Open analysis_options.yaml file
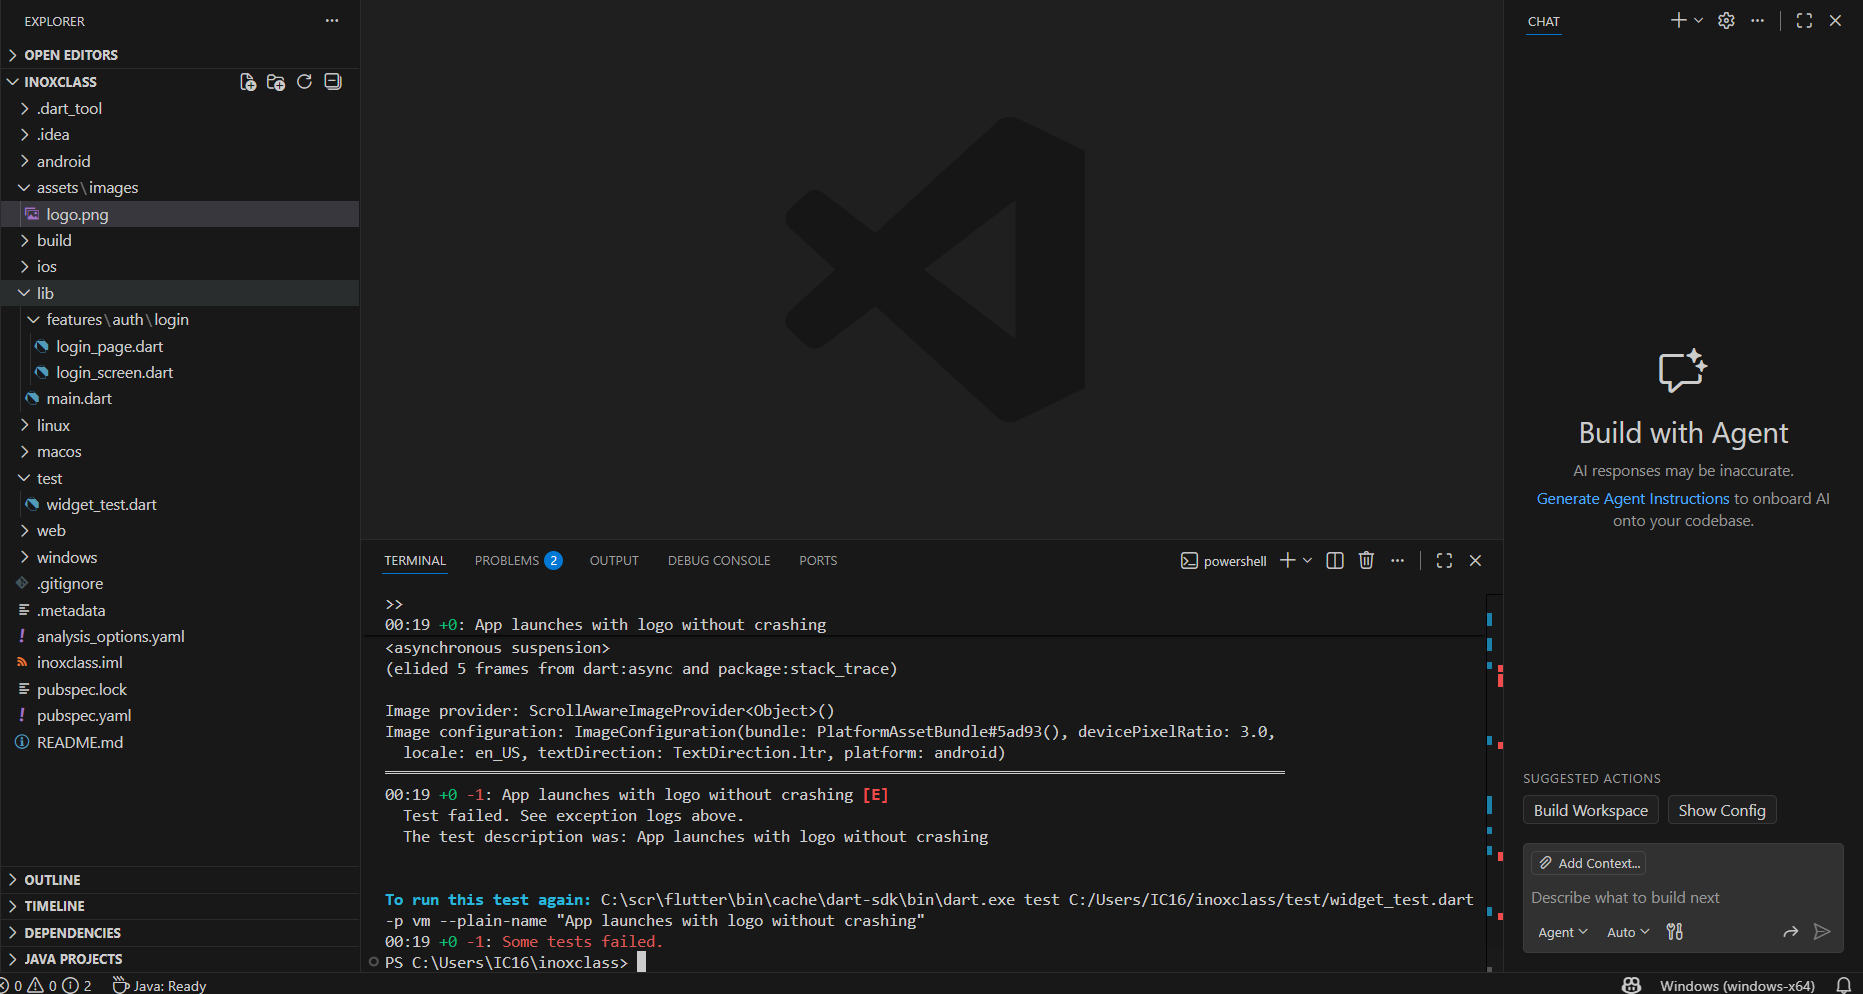Screen dimensions: 1863x994 click(180, 636)
